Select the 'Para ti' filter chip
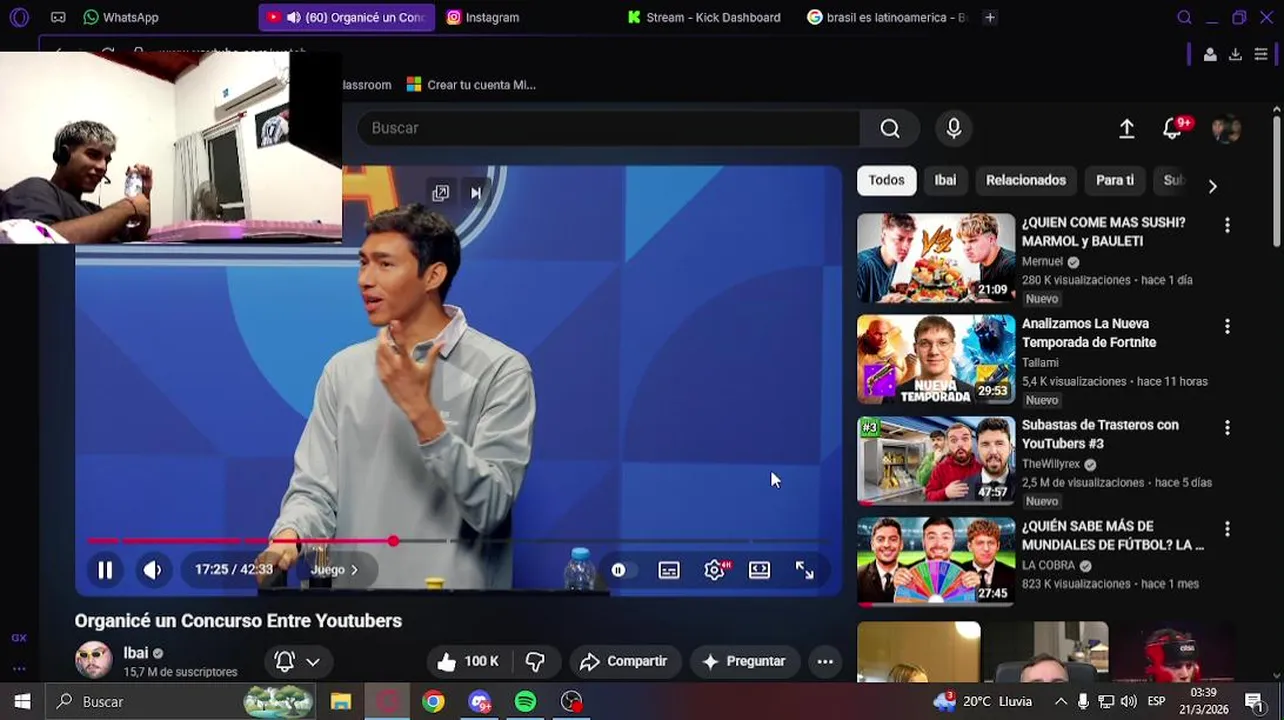Screen dimensions: 1284x720 coord(1115,180)
